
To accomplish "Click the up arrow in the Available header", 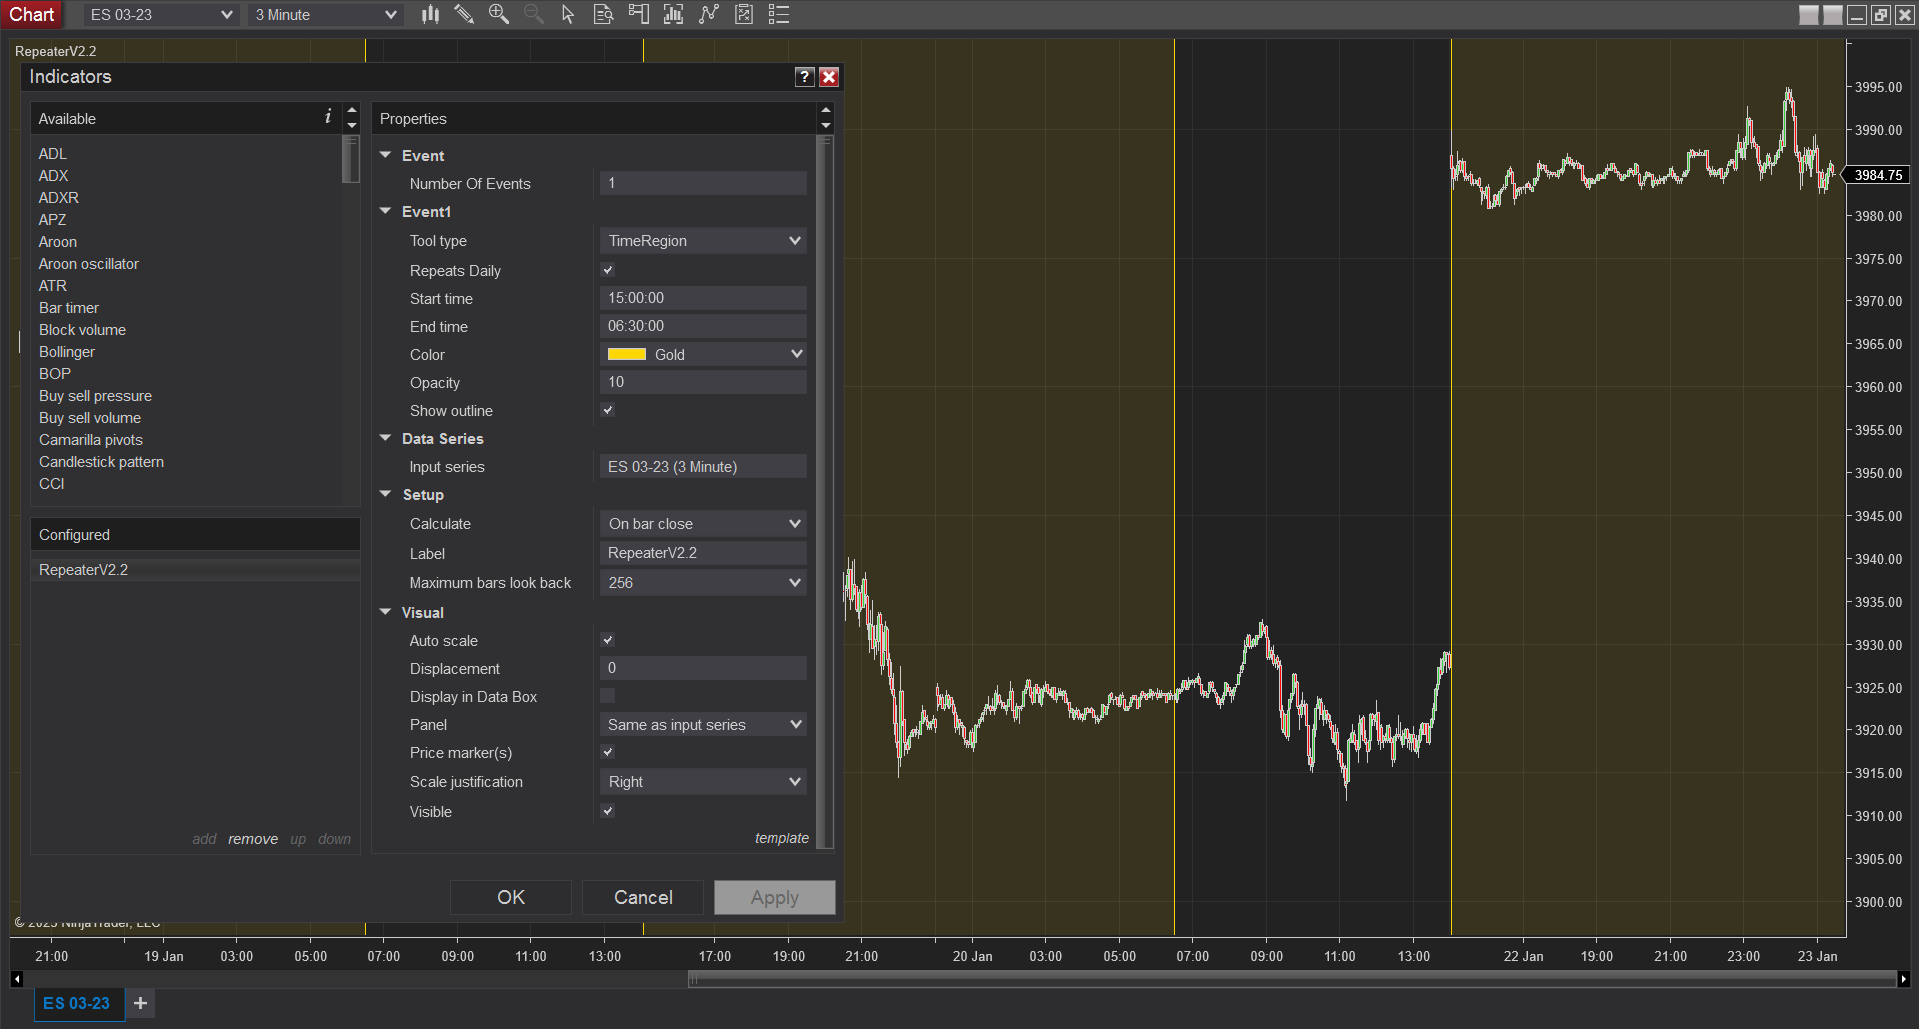I will coord(351,110).
